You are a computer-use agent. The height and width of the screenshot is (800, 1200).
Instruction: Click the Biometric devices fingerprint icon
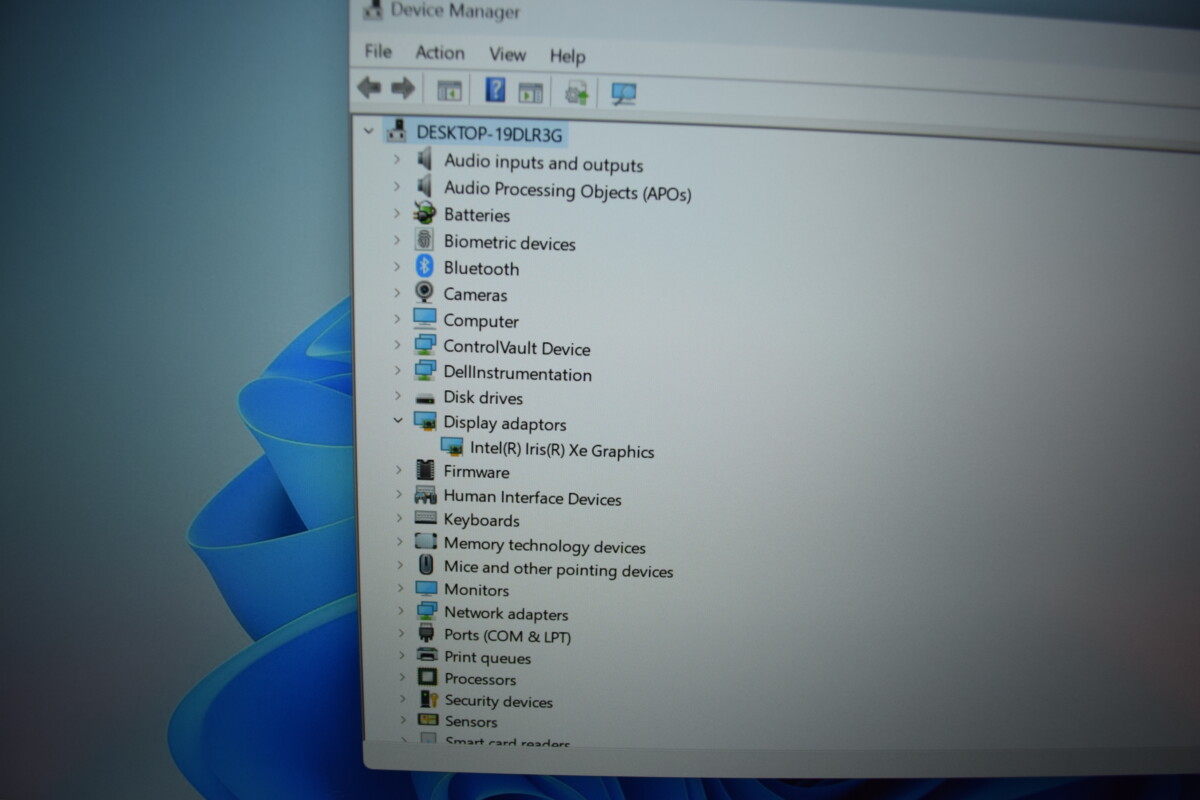[424, 240]
